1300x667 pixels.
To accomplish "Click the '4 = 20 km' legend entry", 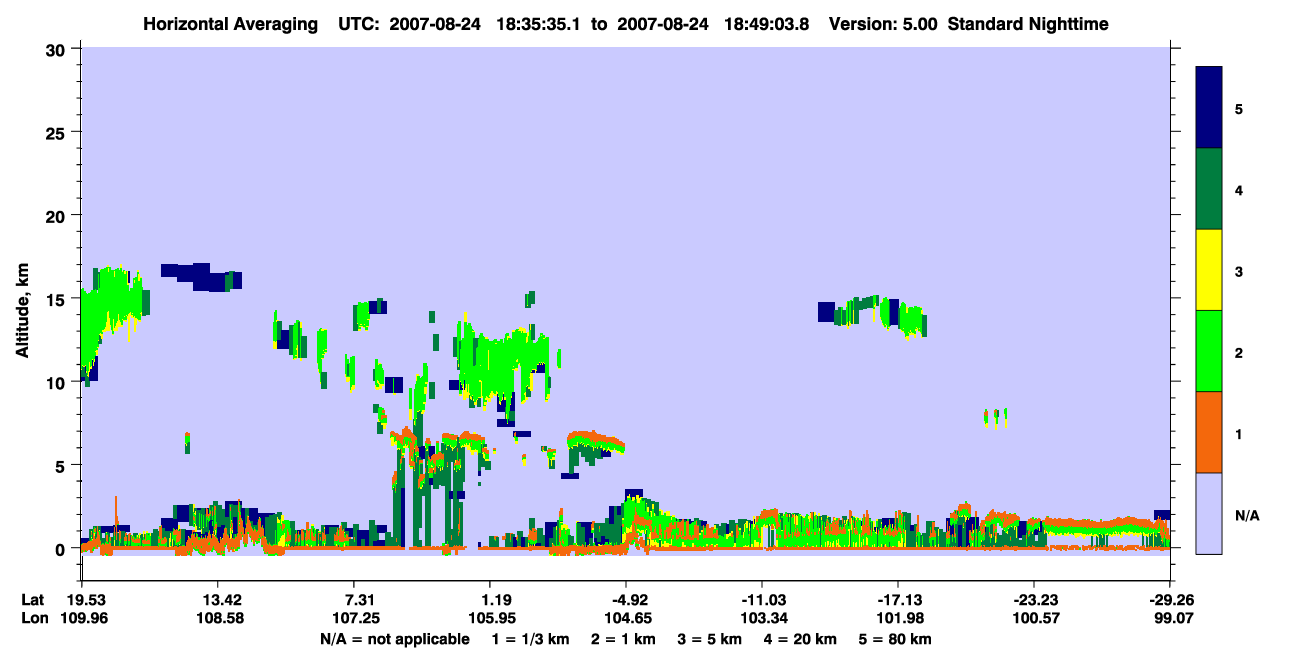I will coord(800,639).
